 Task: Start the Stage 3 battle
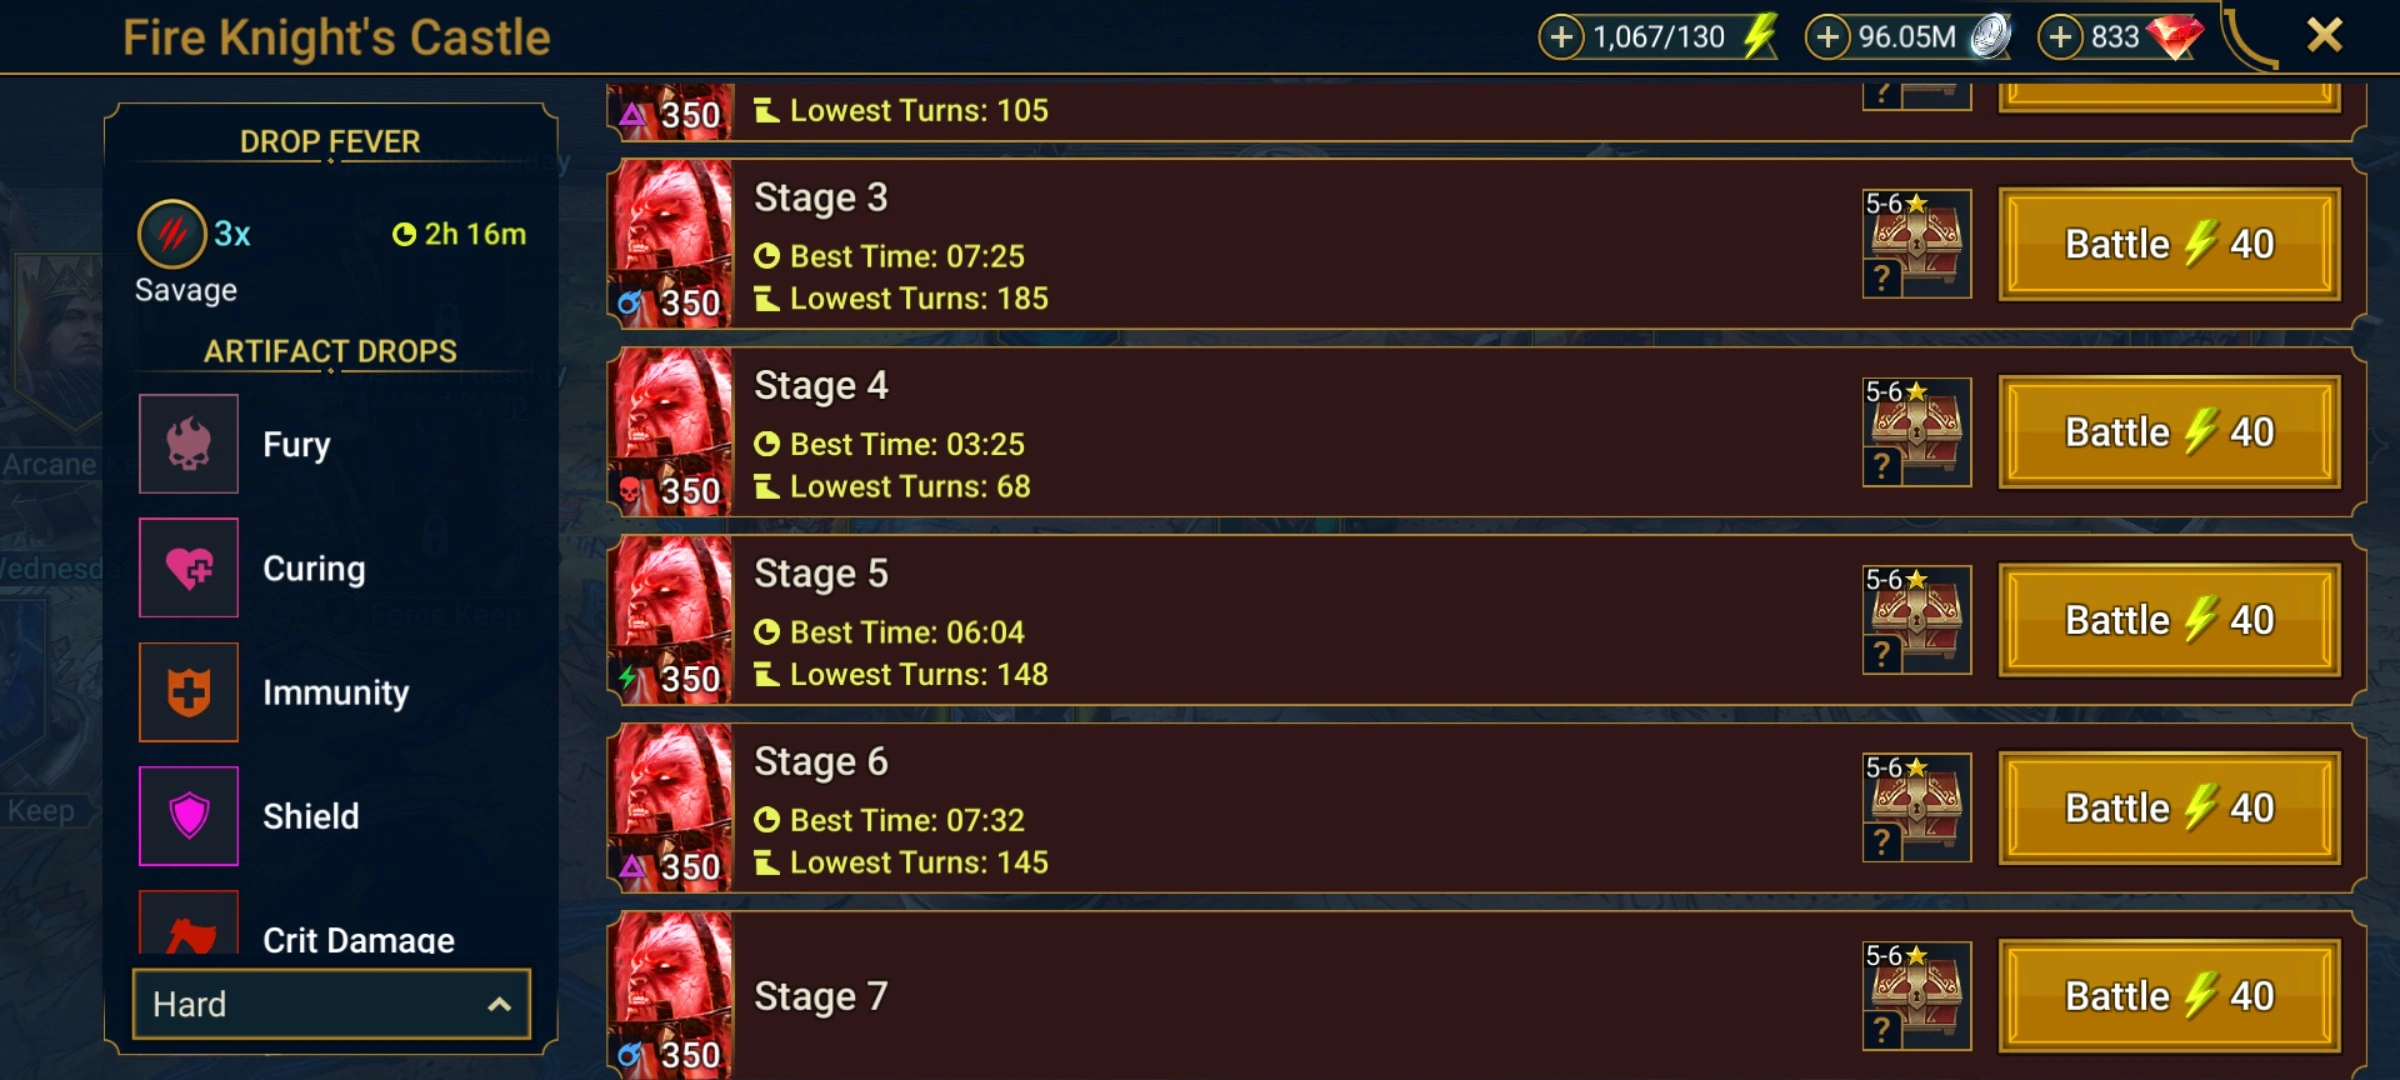2170,244
